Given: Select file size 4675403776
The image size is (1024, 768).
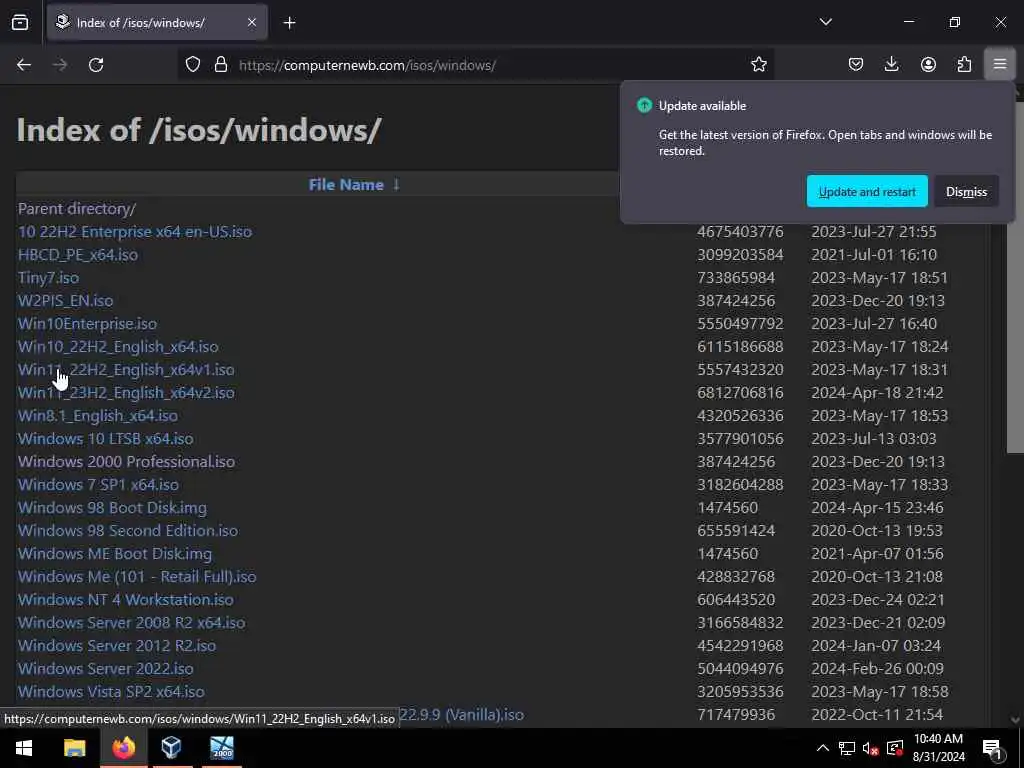Looking at the screenshot, I should tap(740, 232).
